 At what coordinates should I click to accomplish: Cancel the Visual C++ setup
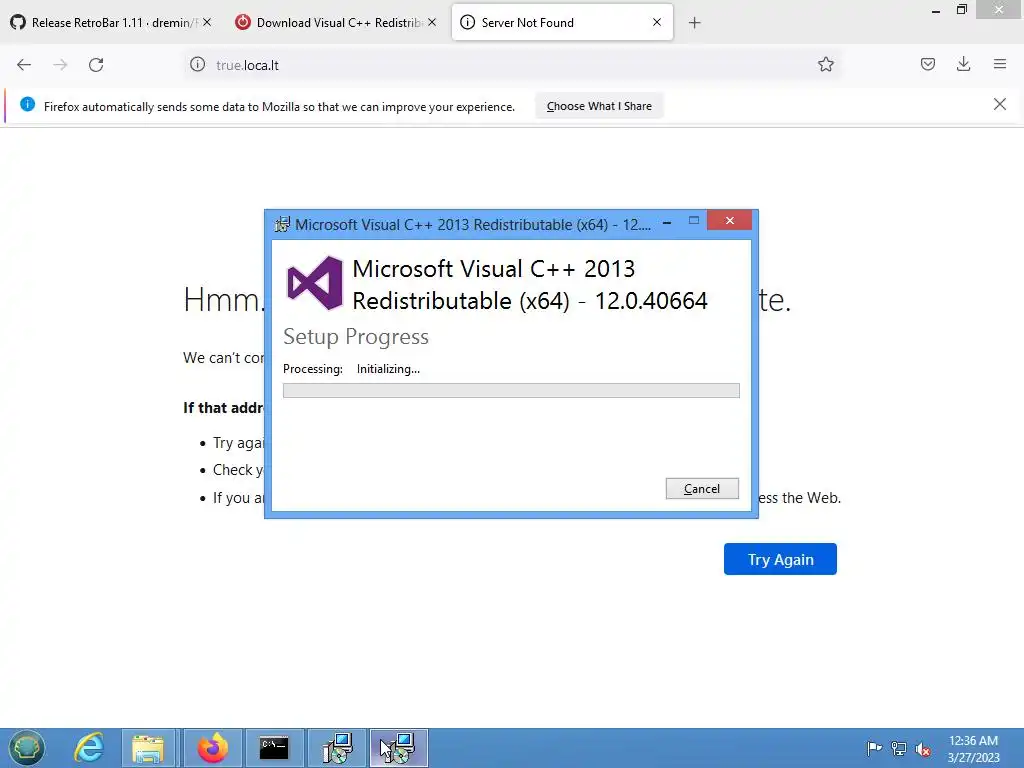702,488
